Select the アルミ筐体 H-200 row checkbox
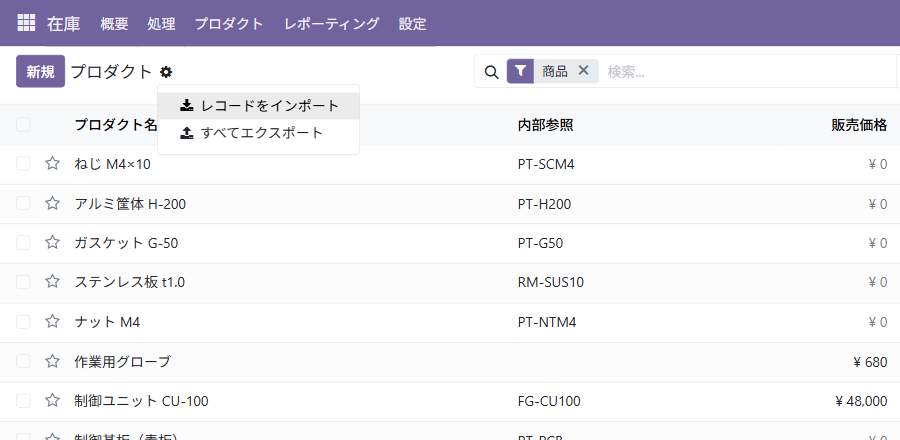900x440 pixels. pos(23,203)
